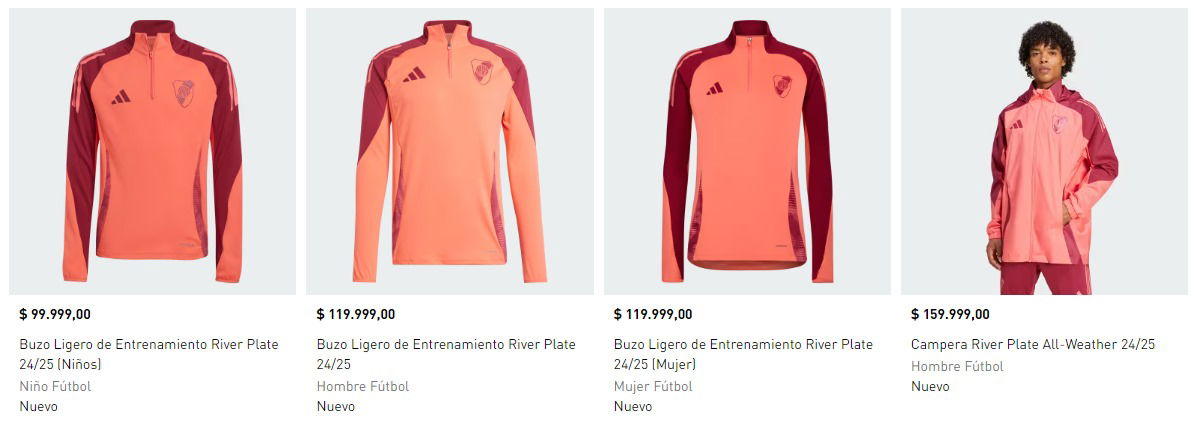Open the women's training top product image
This screenshot has height=423, width=1194.
coord(747,151)
